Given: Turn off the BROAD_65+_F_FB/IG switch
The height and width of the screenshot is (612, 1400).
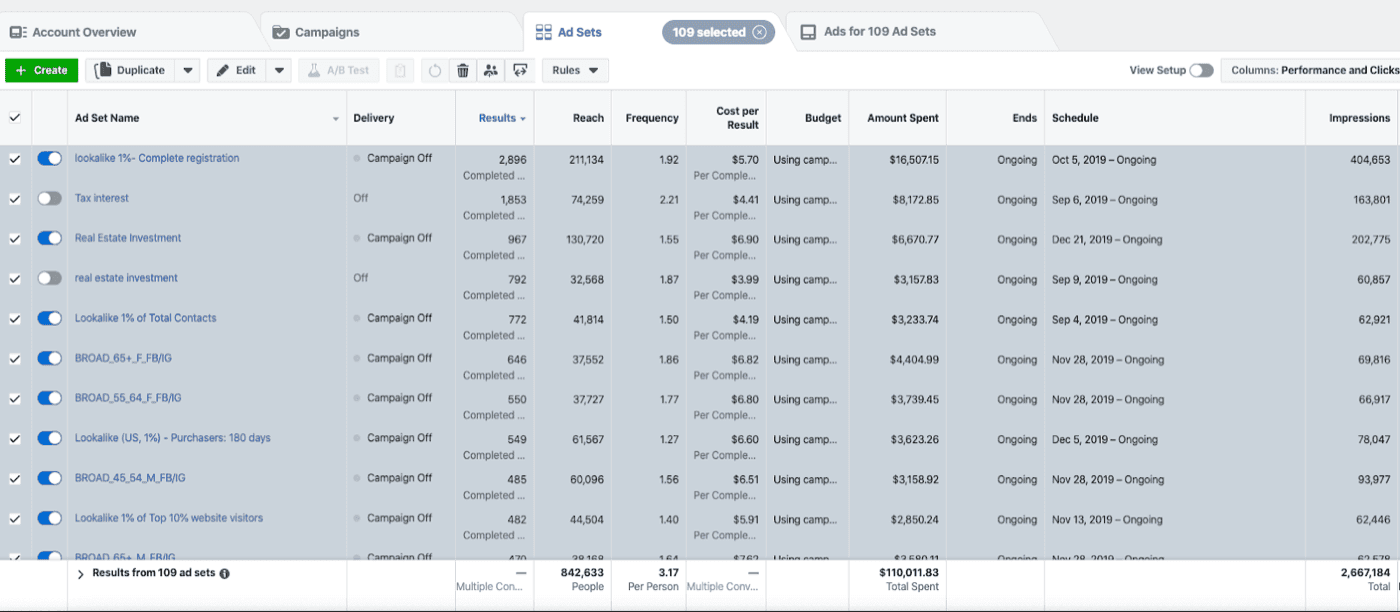Looking at the screenshot, I should click(50, 358).
